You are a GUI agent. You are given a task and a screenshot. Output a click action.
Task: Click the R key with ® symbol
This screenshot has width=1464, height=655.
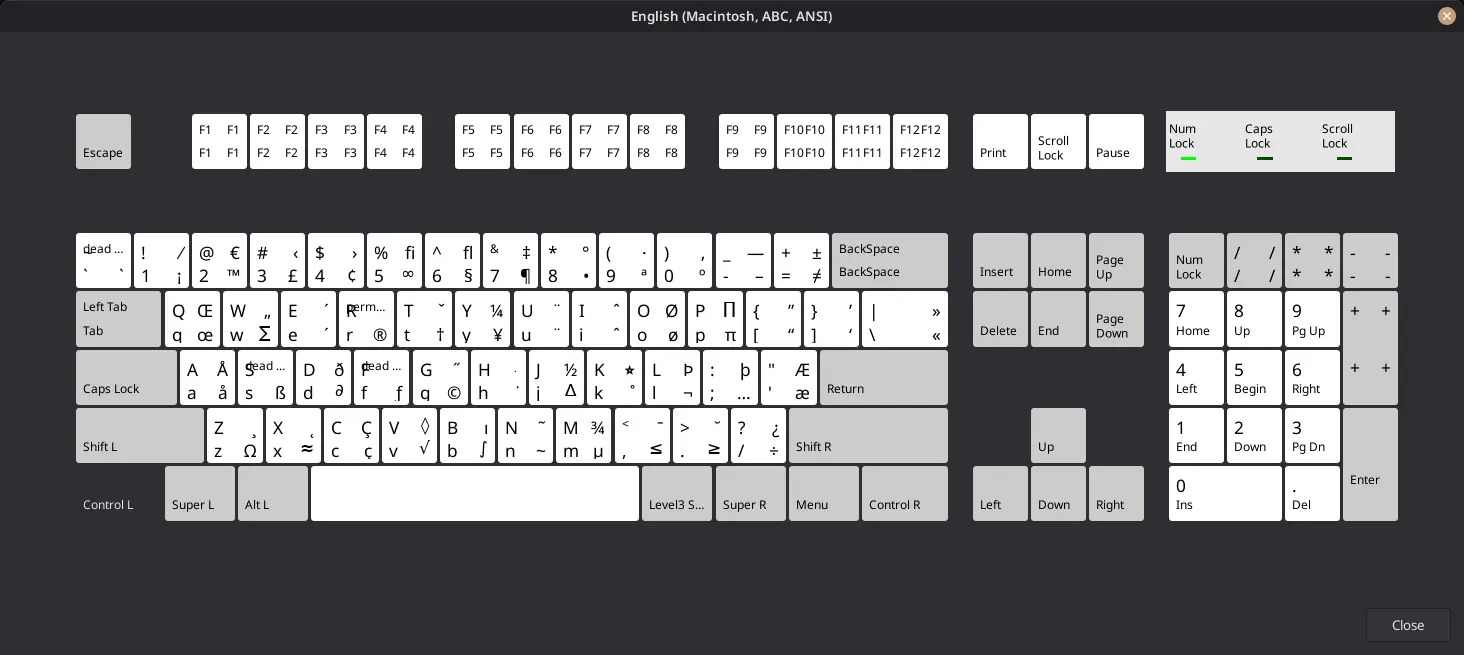pyautogui.click(x=366, y=319)
